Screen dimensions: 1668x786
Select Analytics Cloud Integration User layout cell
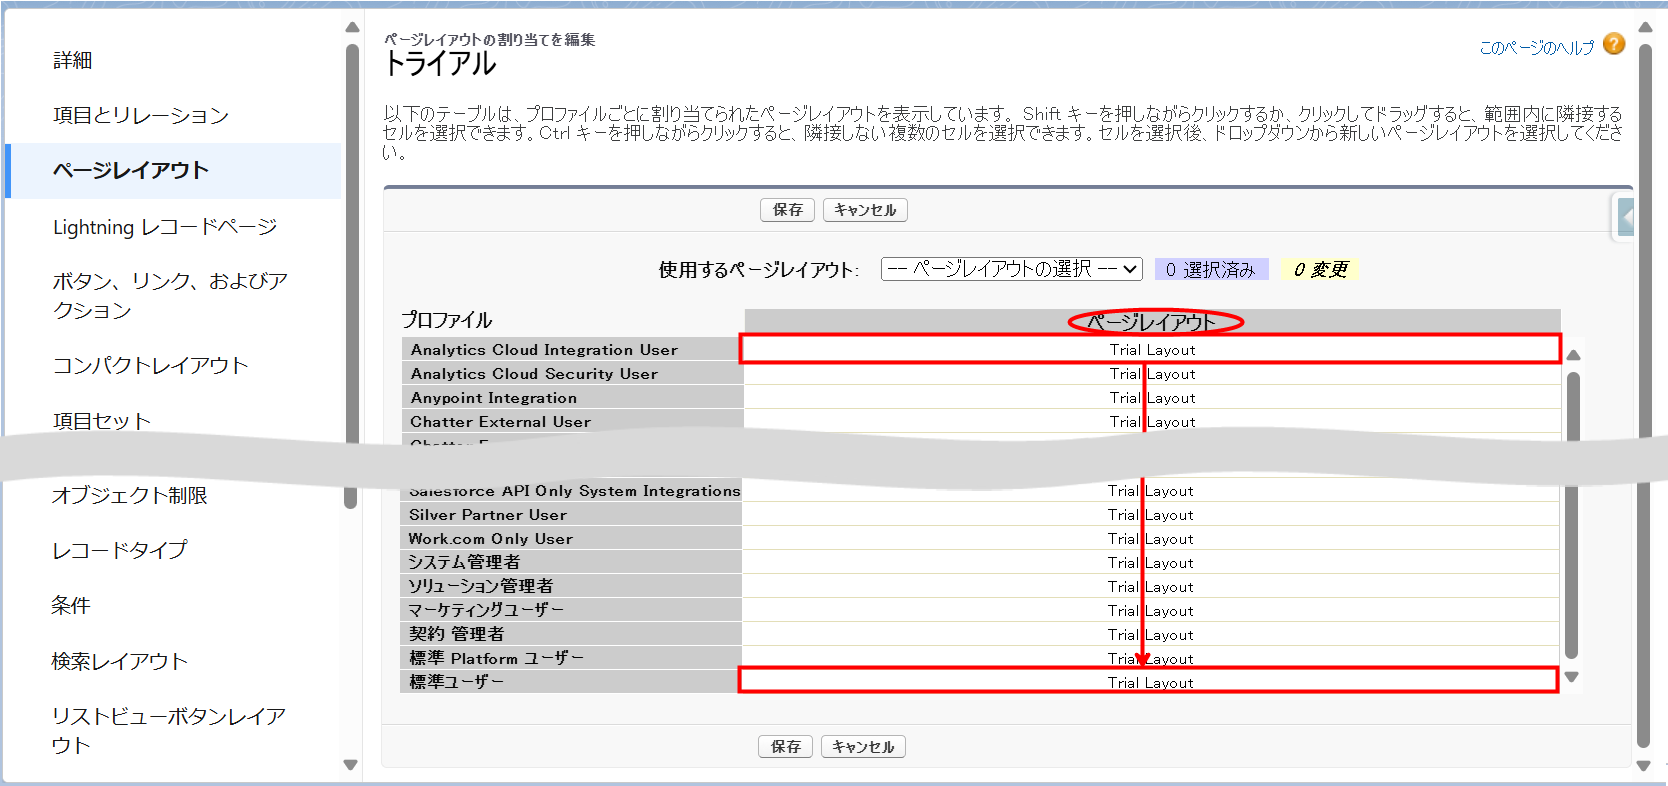click(1151, 350)
